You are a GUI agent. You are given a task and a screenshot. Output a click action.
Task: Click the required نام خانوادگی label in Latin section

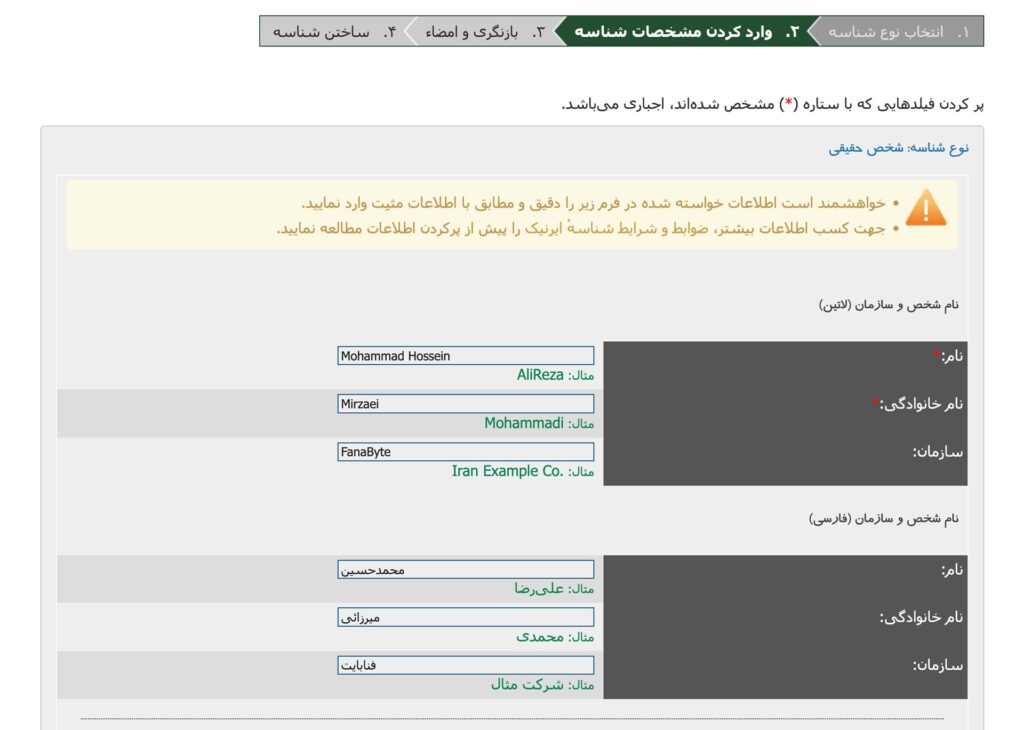(x=918, y=404)
